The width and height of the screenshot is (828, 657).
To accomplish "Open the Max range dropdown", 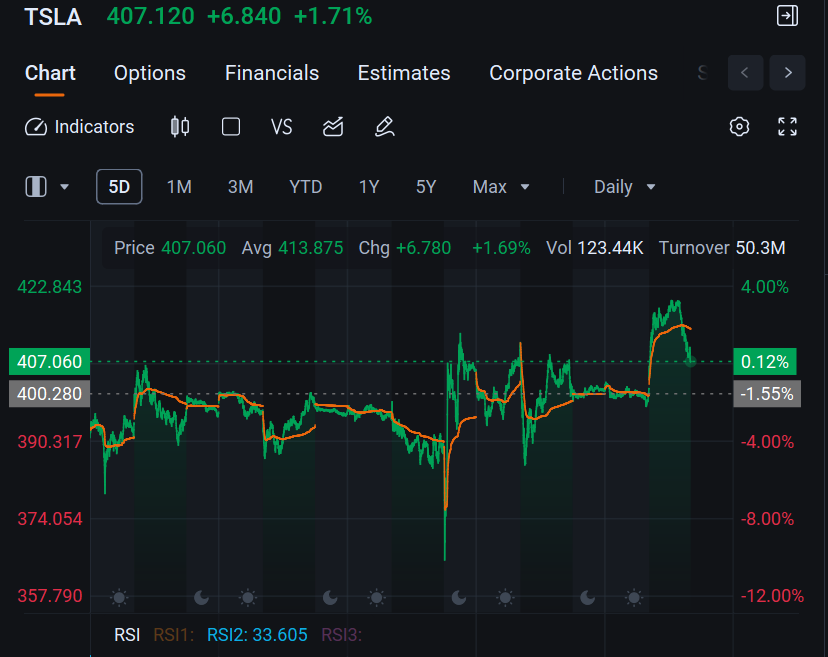I will click(501, 187).
